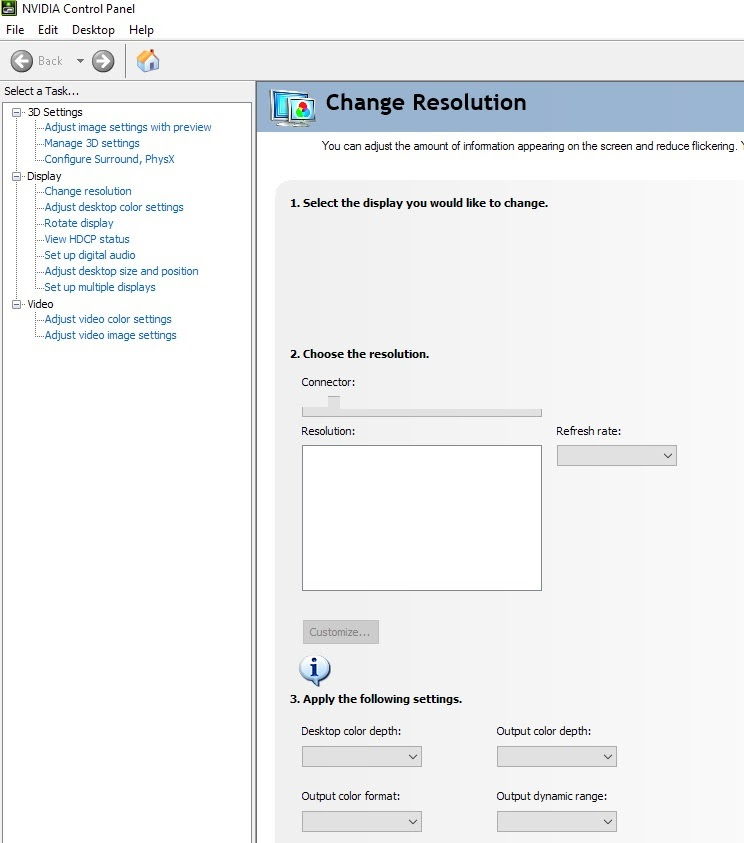Open the Help menu
The image size is (744, 843).
pos(141,30)
